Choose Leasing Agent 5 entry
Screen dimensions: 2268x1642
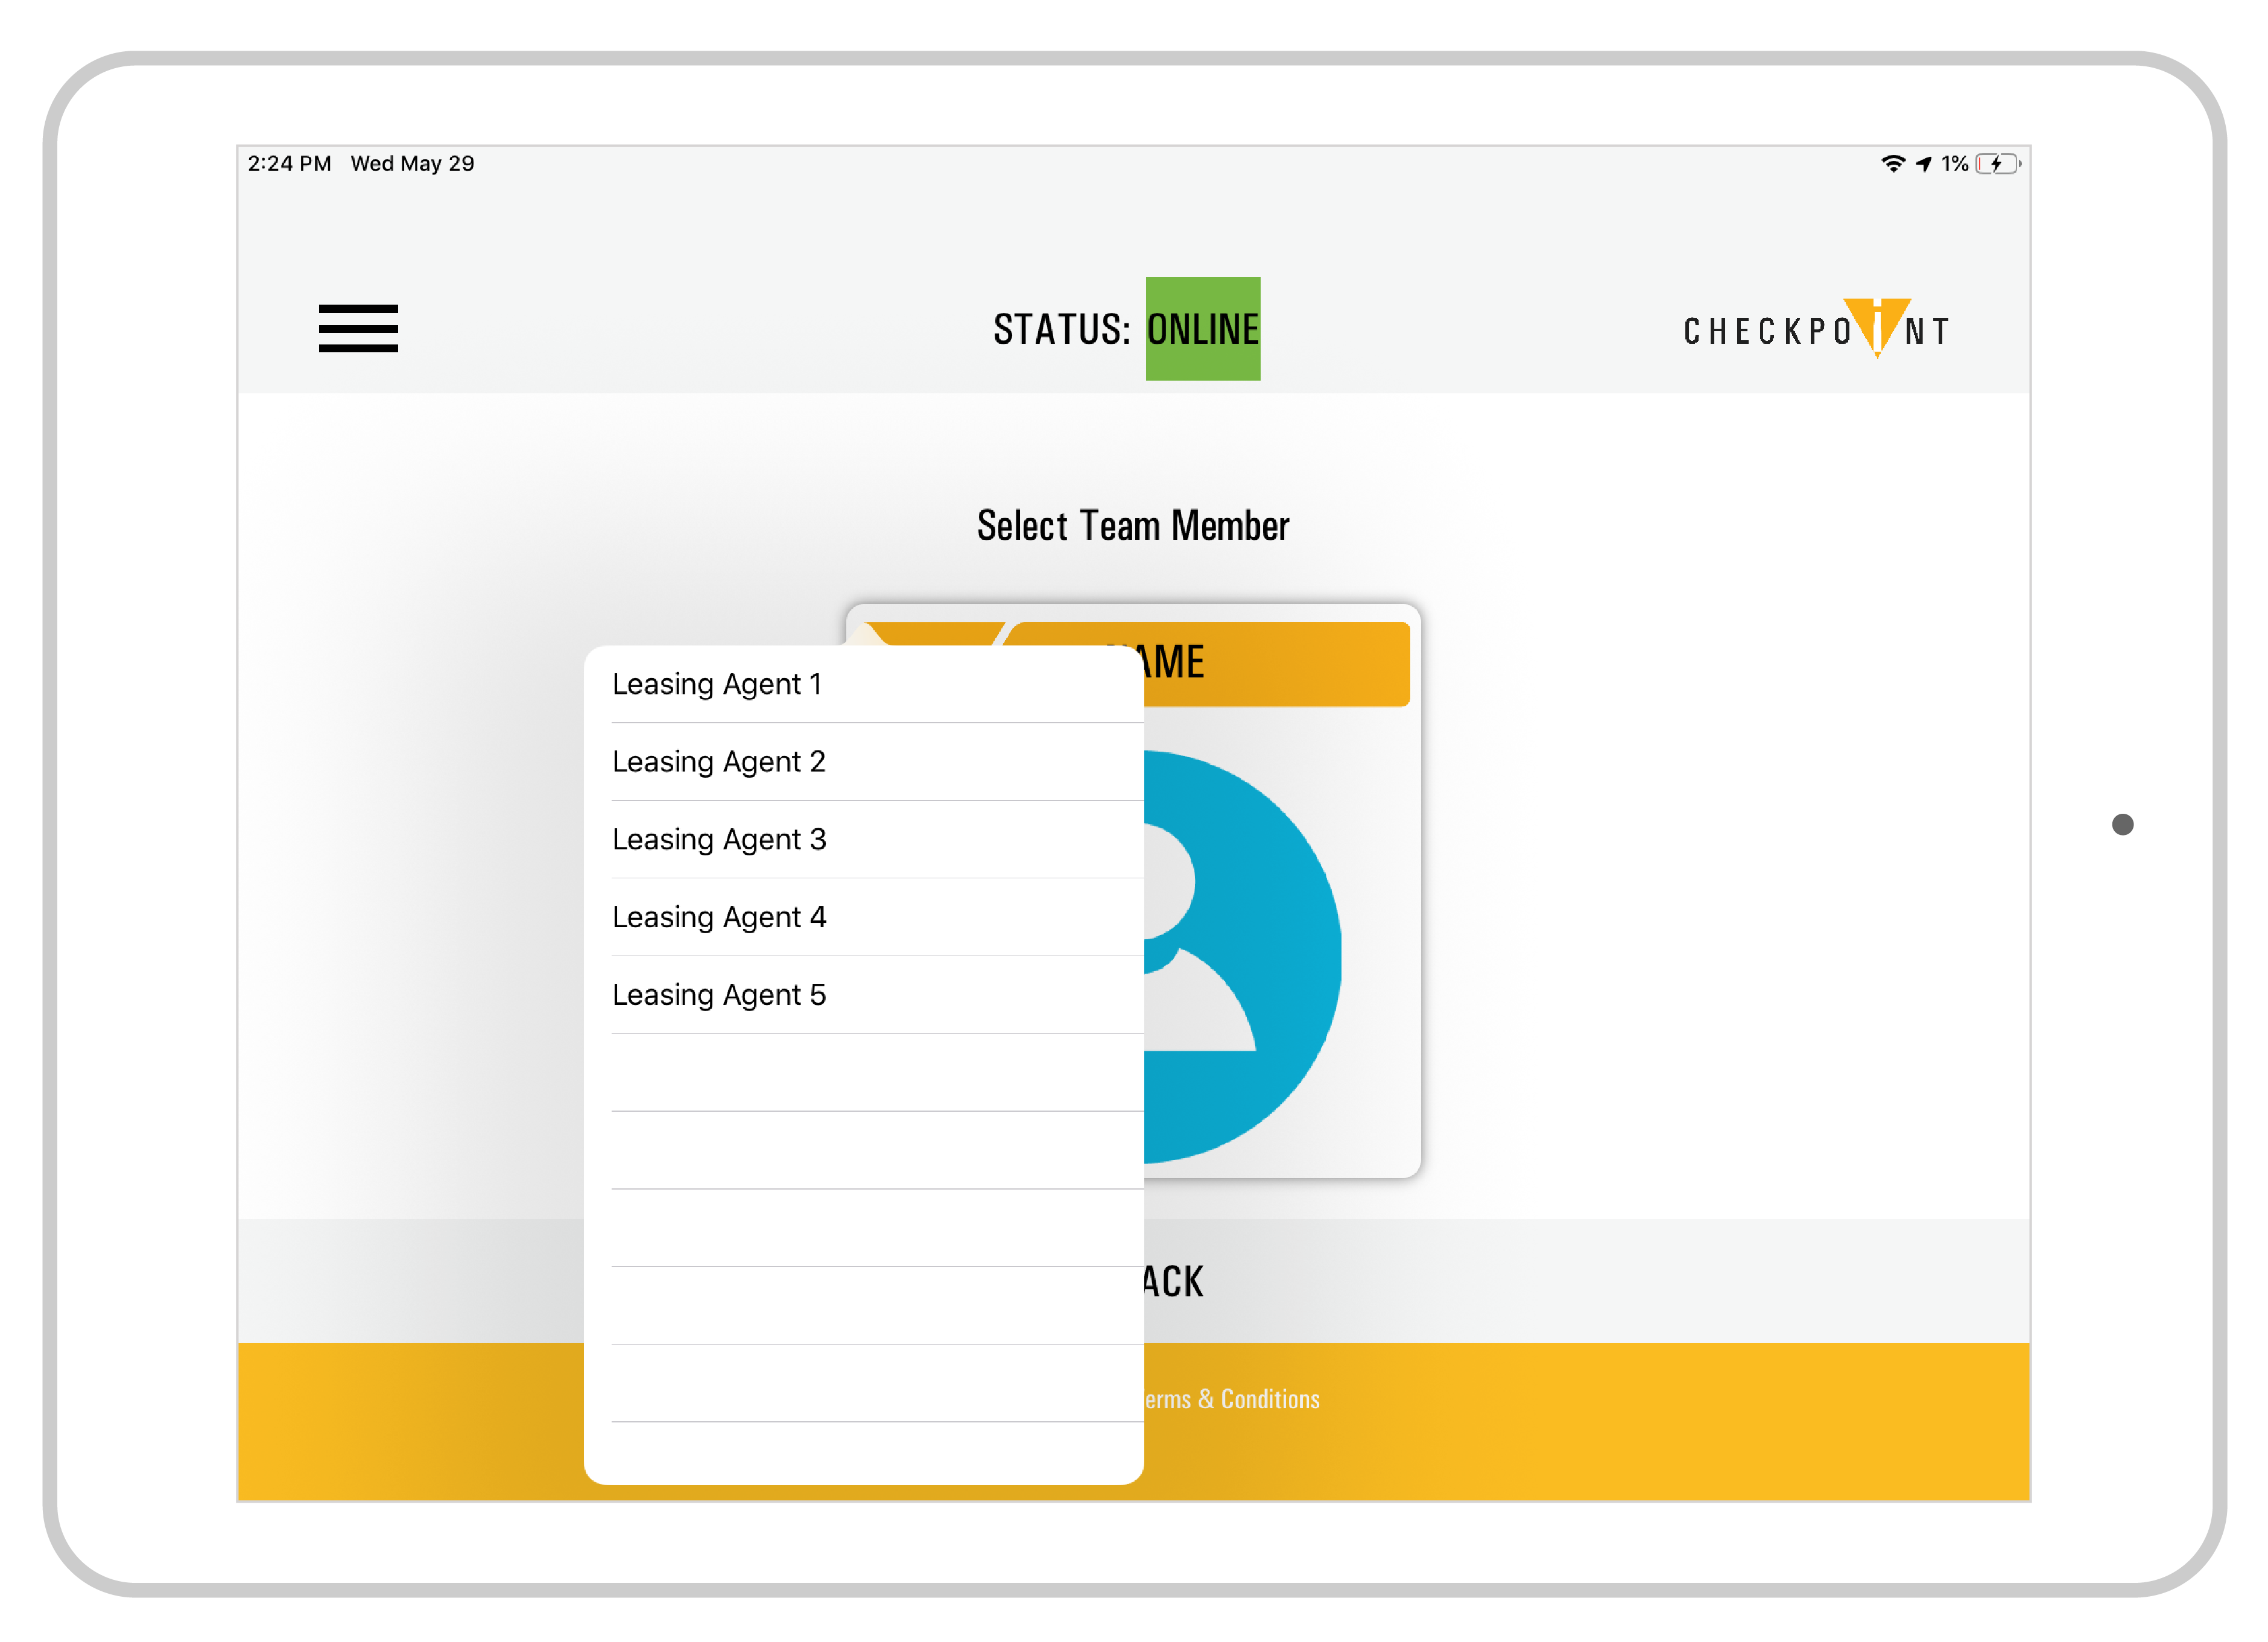(x=718, y=995)
